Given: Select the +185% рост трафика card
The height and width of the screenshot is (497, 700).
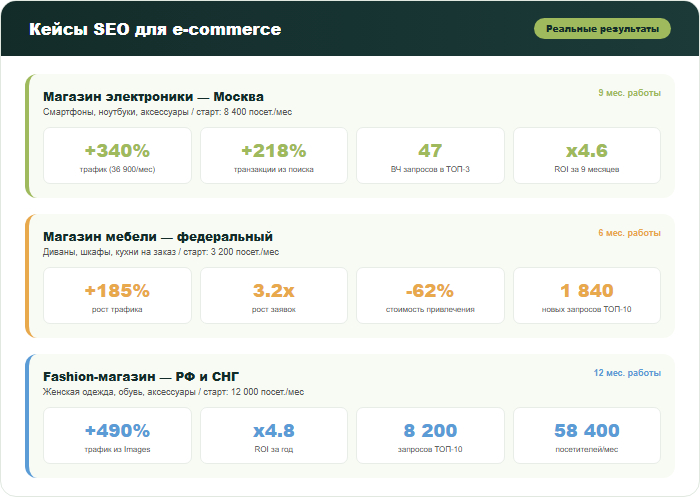Looking at the screenshot, I should click(118, 296).
